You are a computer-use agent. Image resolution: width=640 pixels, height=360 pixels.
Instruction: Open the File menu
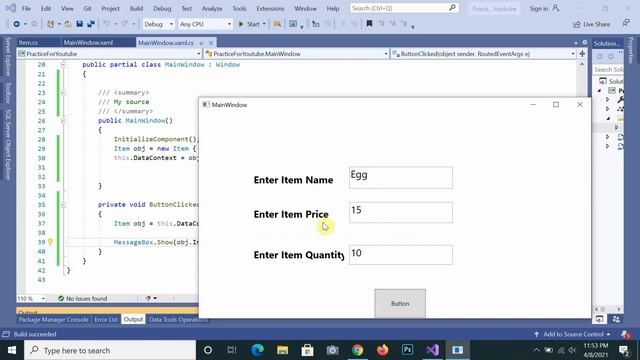tap(26, 8)
